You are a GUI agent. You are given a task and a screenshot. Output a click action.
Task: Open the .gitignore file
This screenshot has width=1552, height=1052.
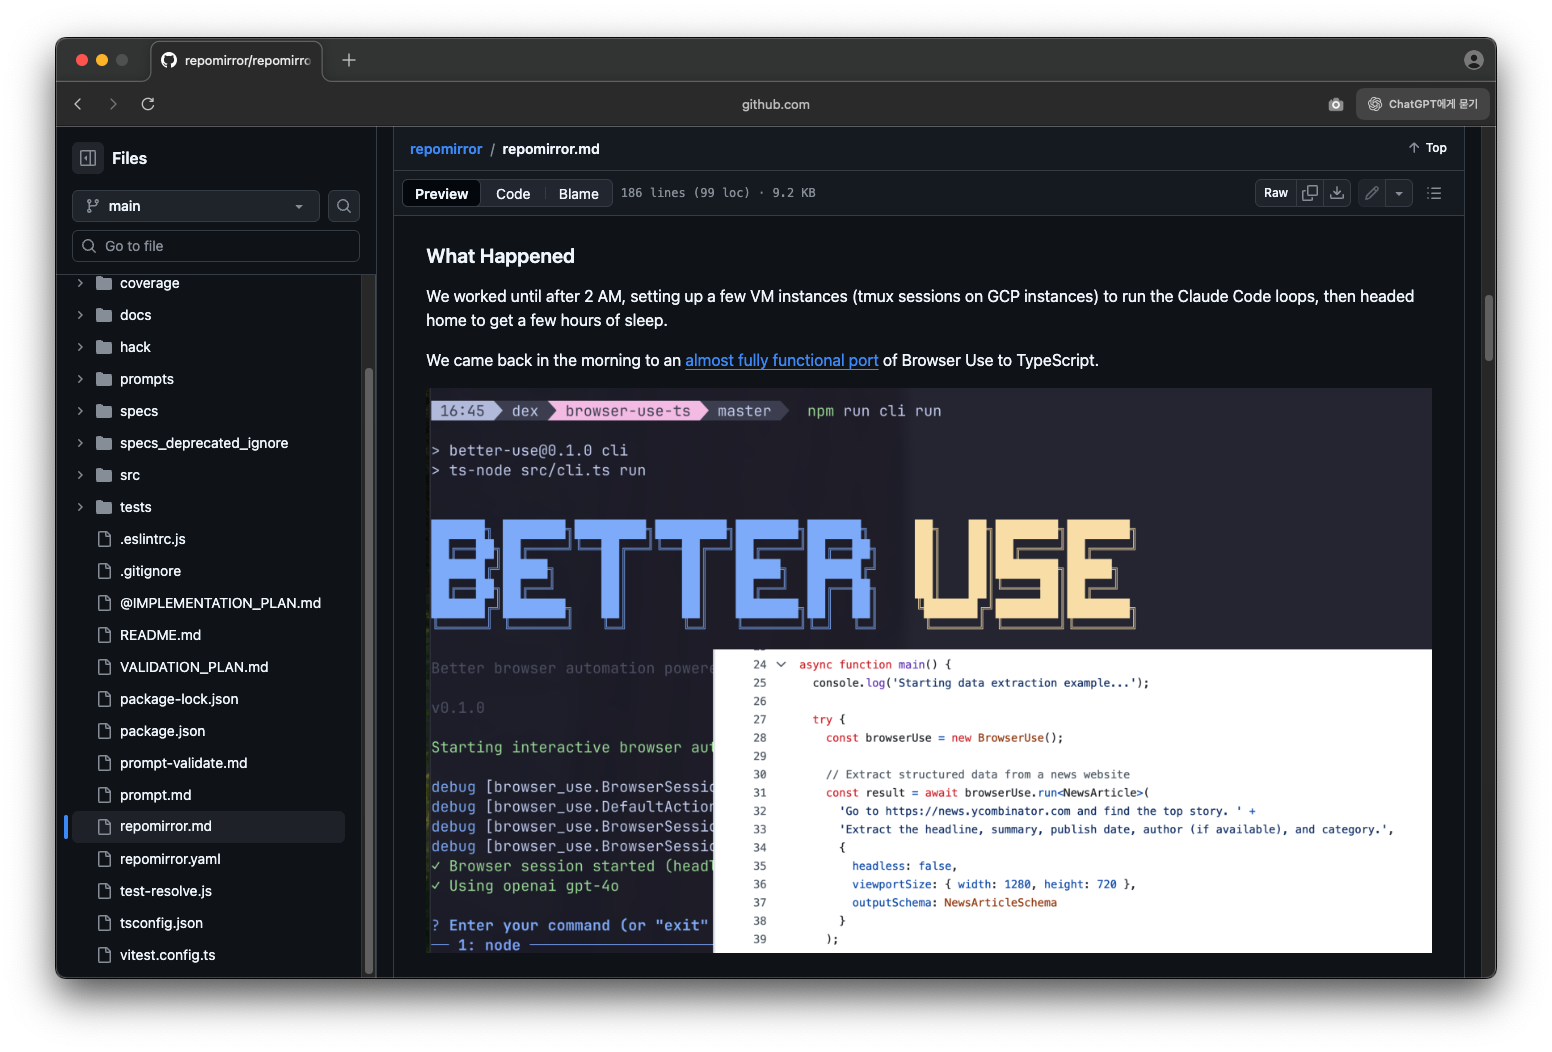[151, 571]
